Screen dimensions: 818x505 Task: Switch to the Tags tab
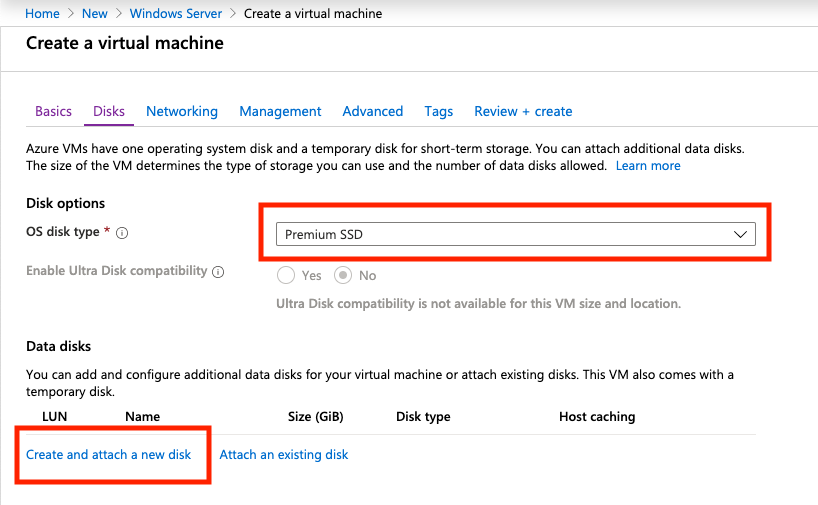tap(438, 111)
